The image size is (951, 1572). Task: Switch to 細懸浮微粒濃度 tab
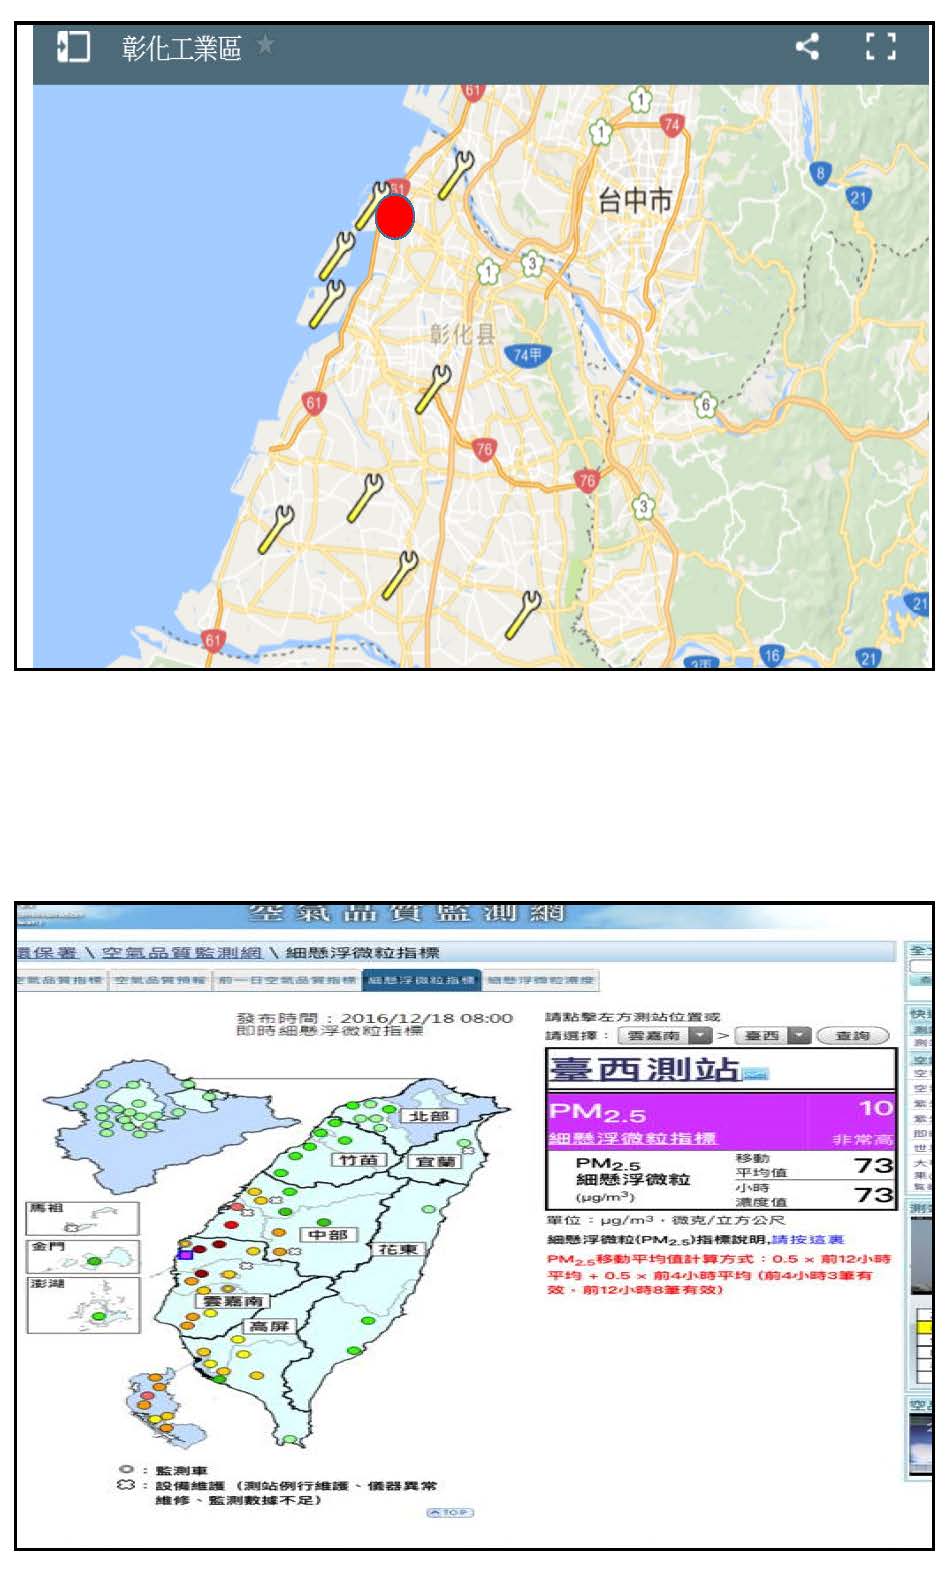tap(540, 980)
